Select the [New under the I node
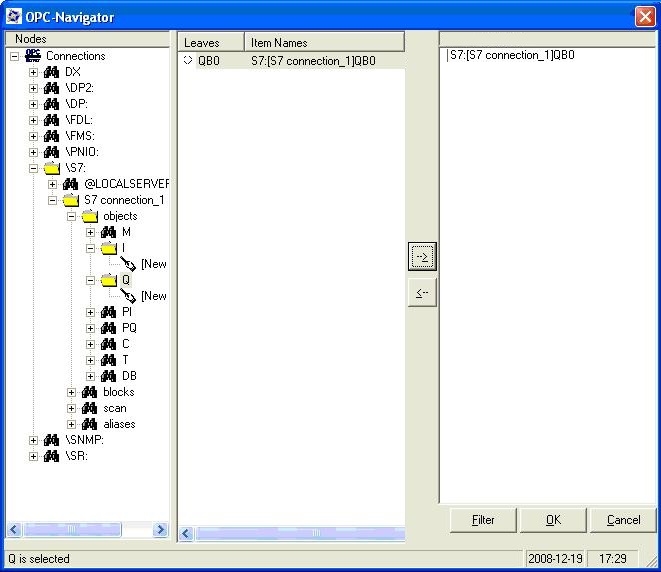This screenshot has height=572, width=661. point(153,264)
